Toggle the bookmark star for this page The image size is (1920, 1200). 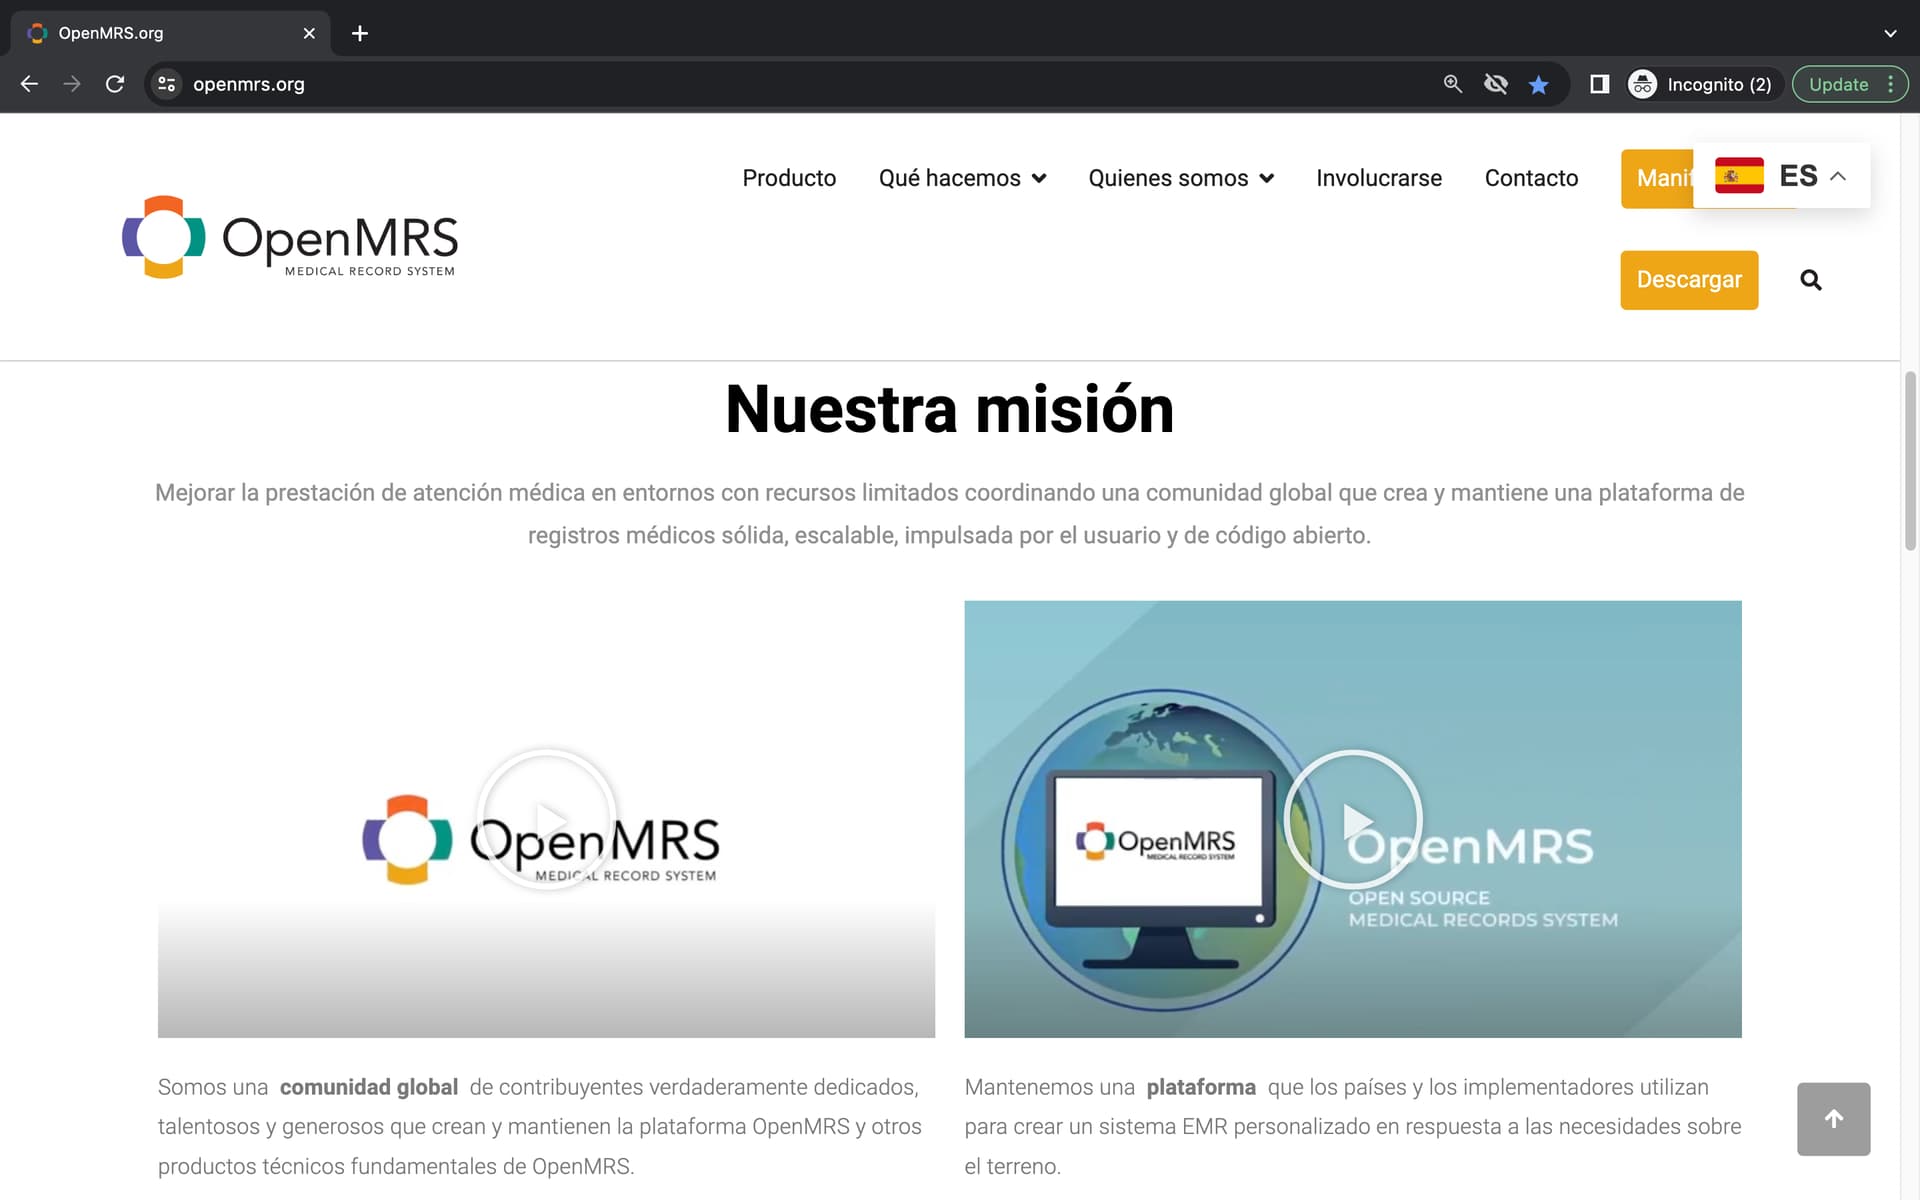click(x=1539, y=85)
